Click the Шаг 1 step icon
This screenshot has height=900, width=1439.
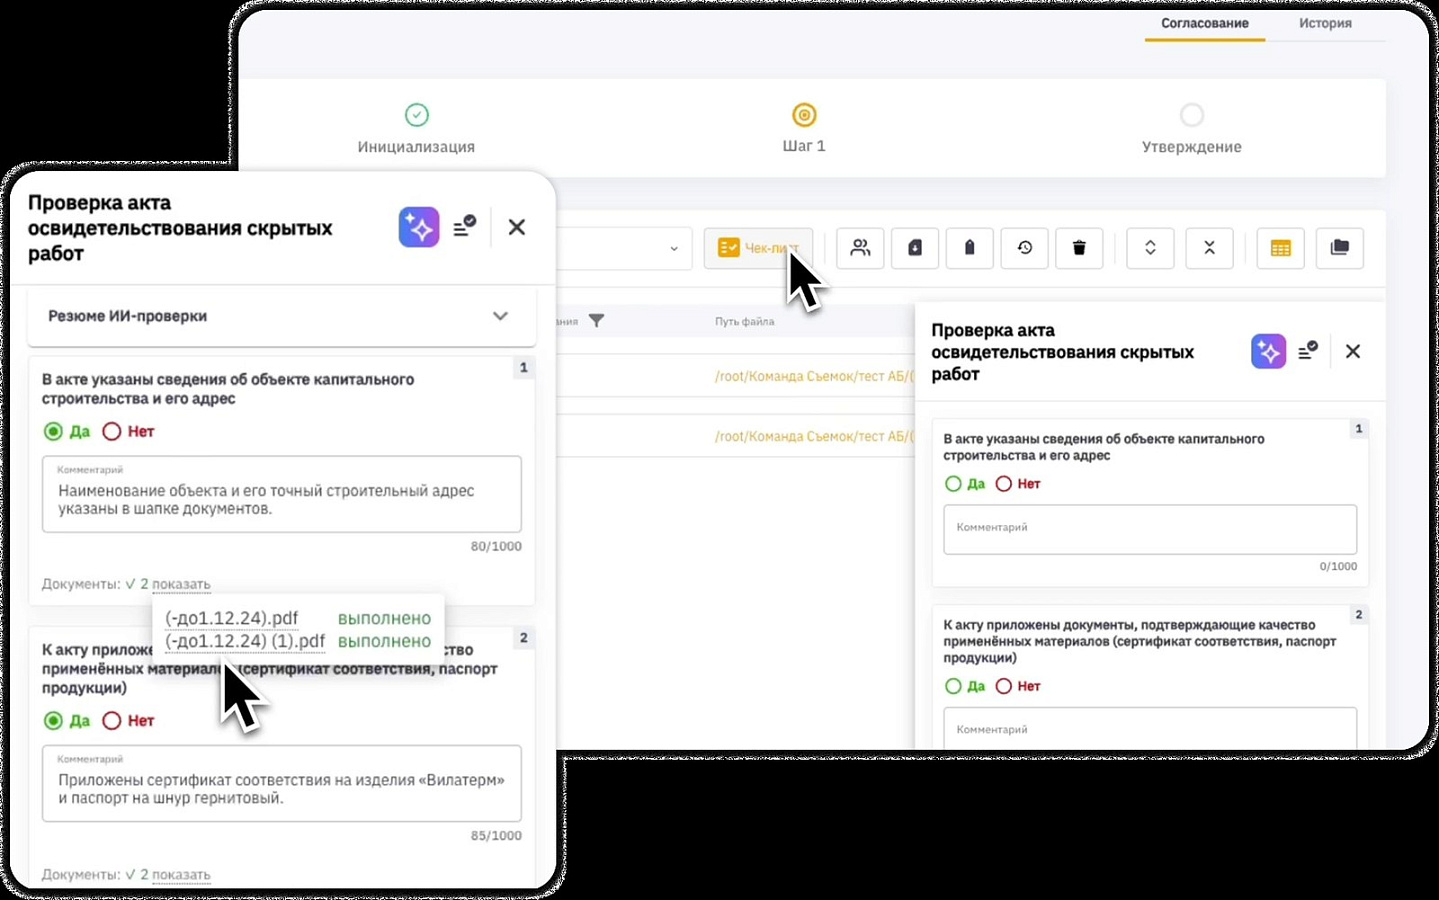coord(804,115)
